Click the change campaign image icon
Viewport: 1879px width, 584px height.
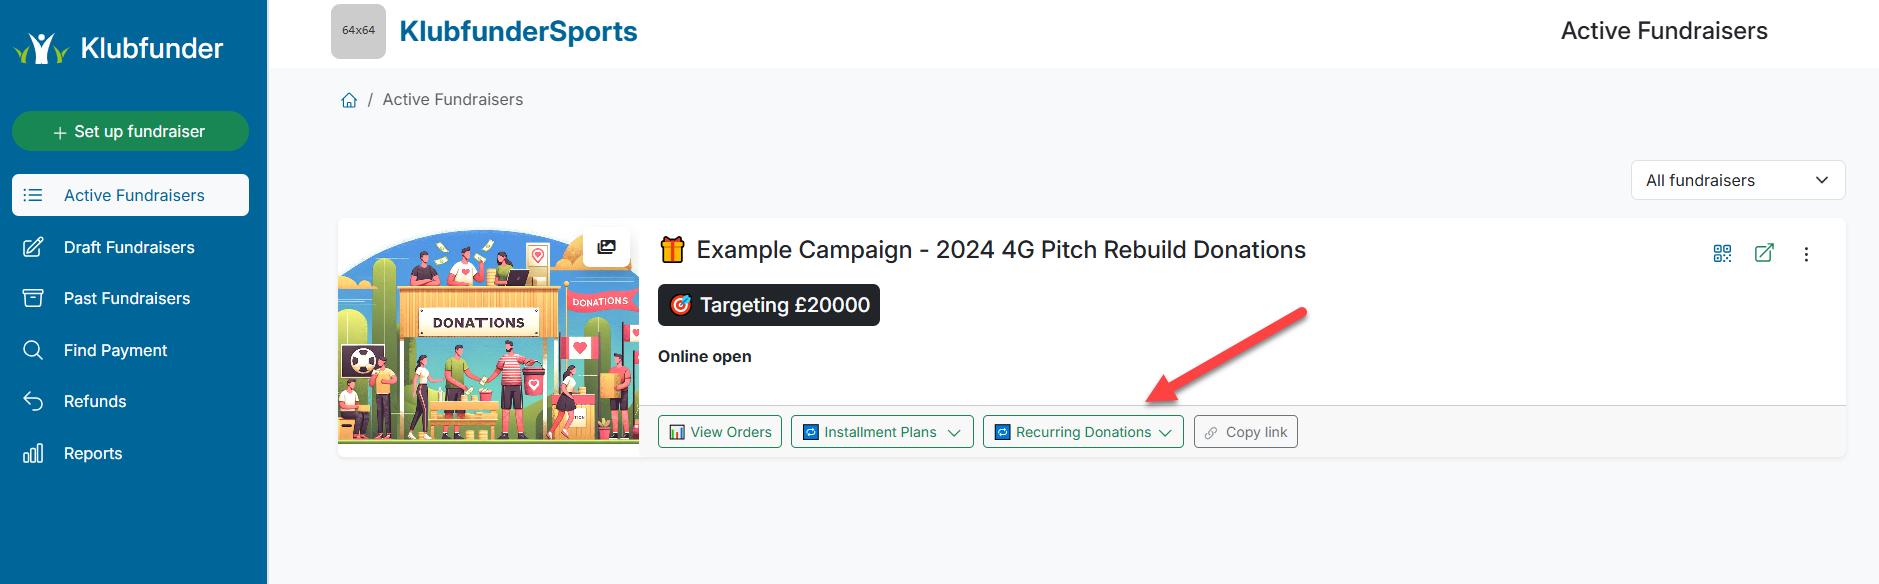pos(607,247)
